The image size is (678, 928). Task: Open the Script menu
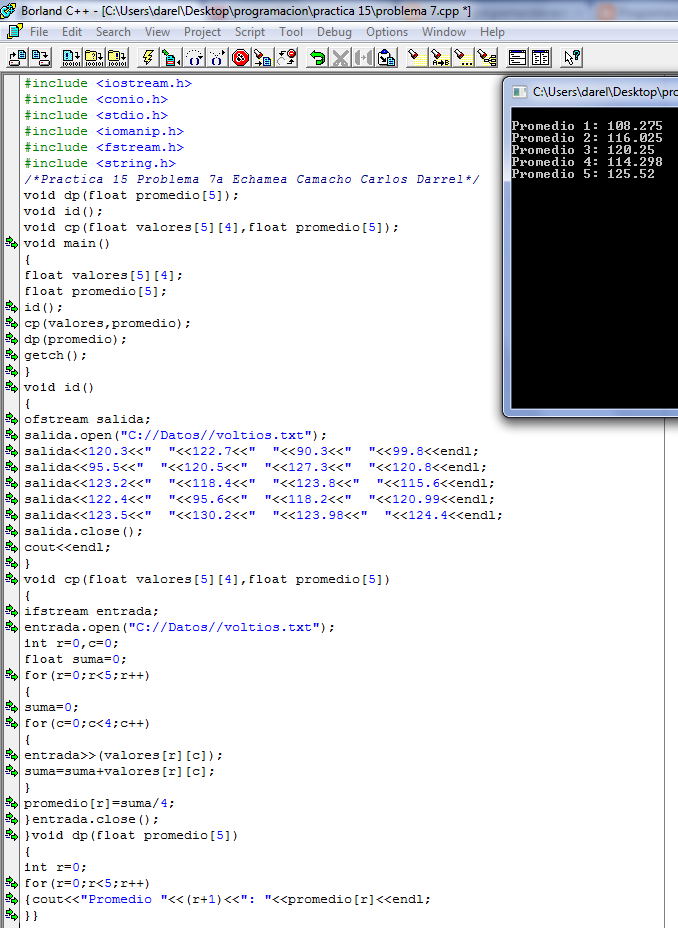tap(250, 32)
